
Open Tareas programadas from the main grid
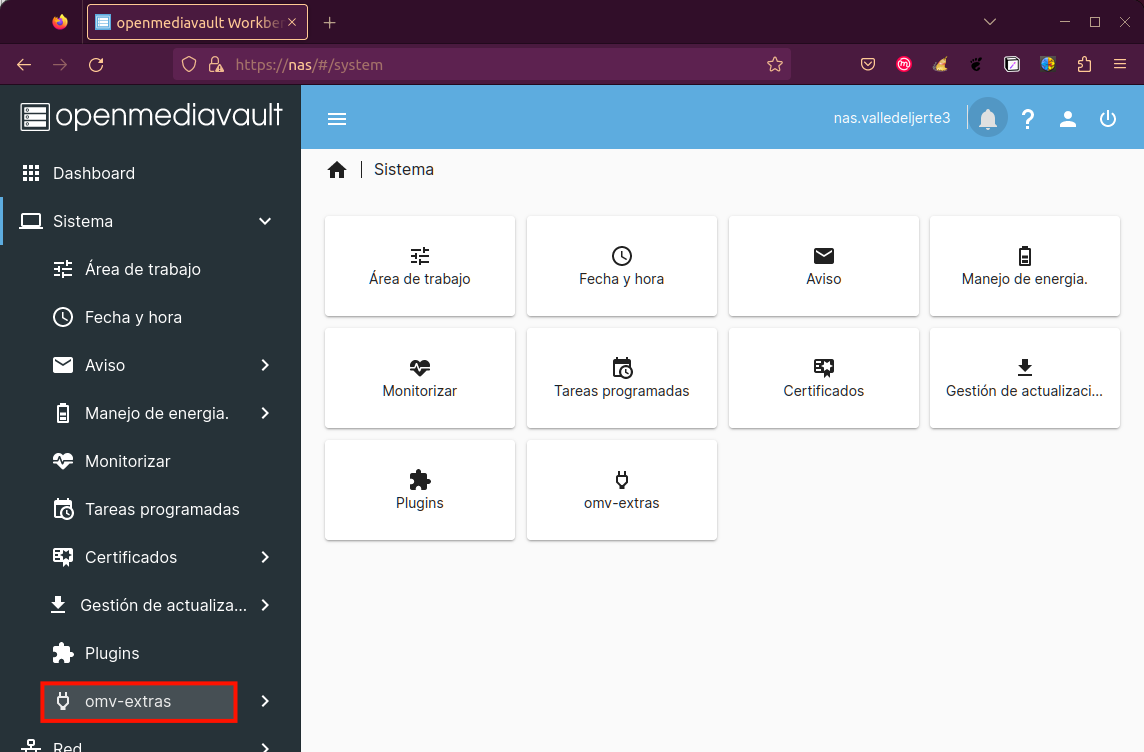click(x=621, y=378)
